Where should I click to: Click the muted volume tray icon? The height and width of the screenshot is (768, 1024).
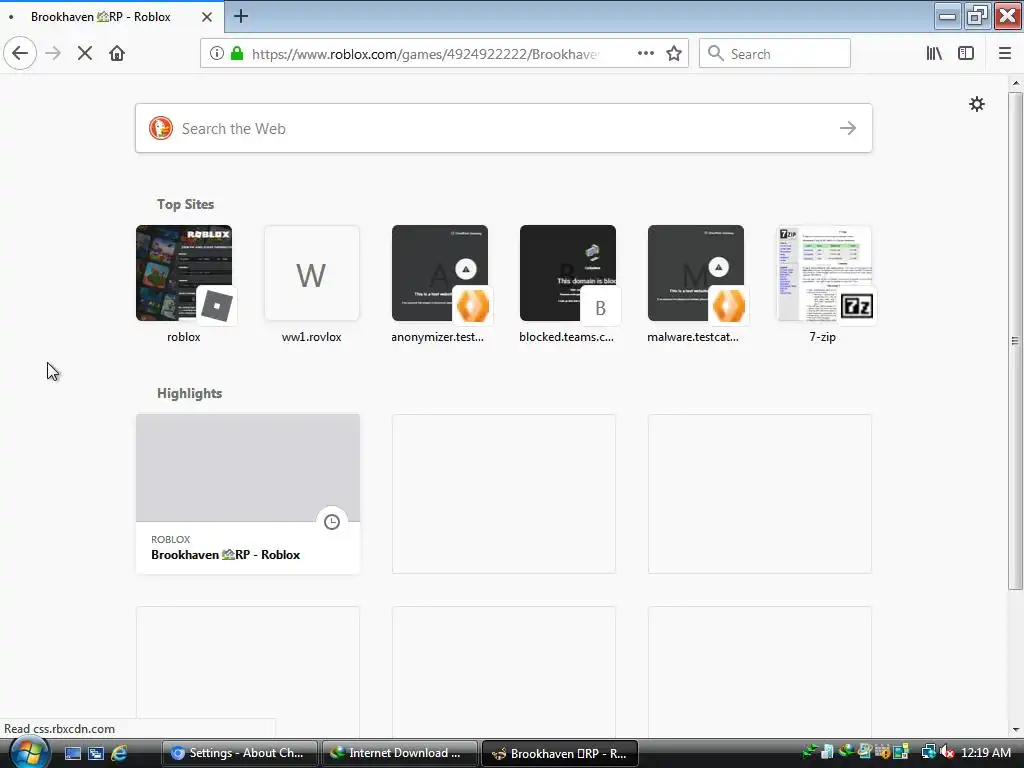(948, 752)
